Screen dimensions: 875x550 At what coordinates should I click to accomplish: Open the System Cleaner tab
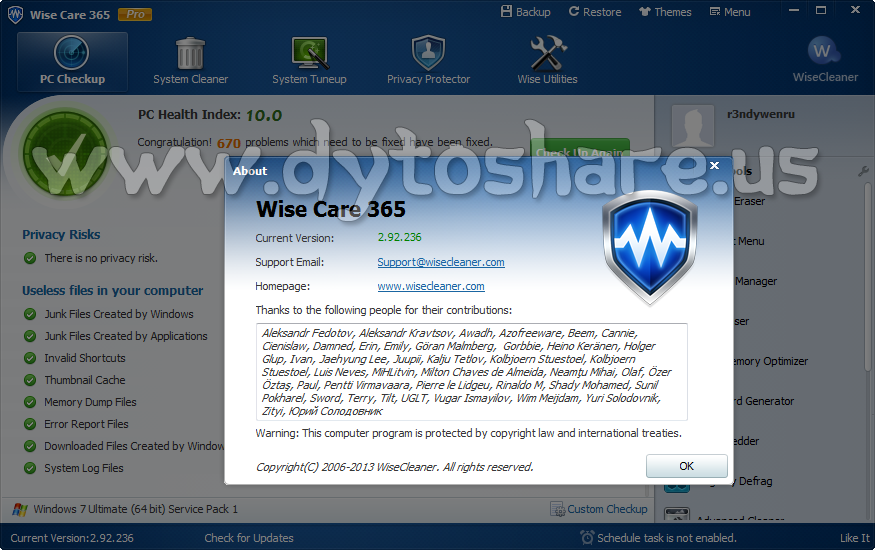[x=190, y=61]
